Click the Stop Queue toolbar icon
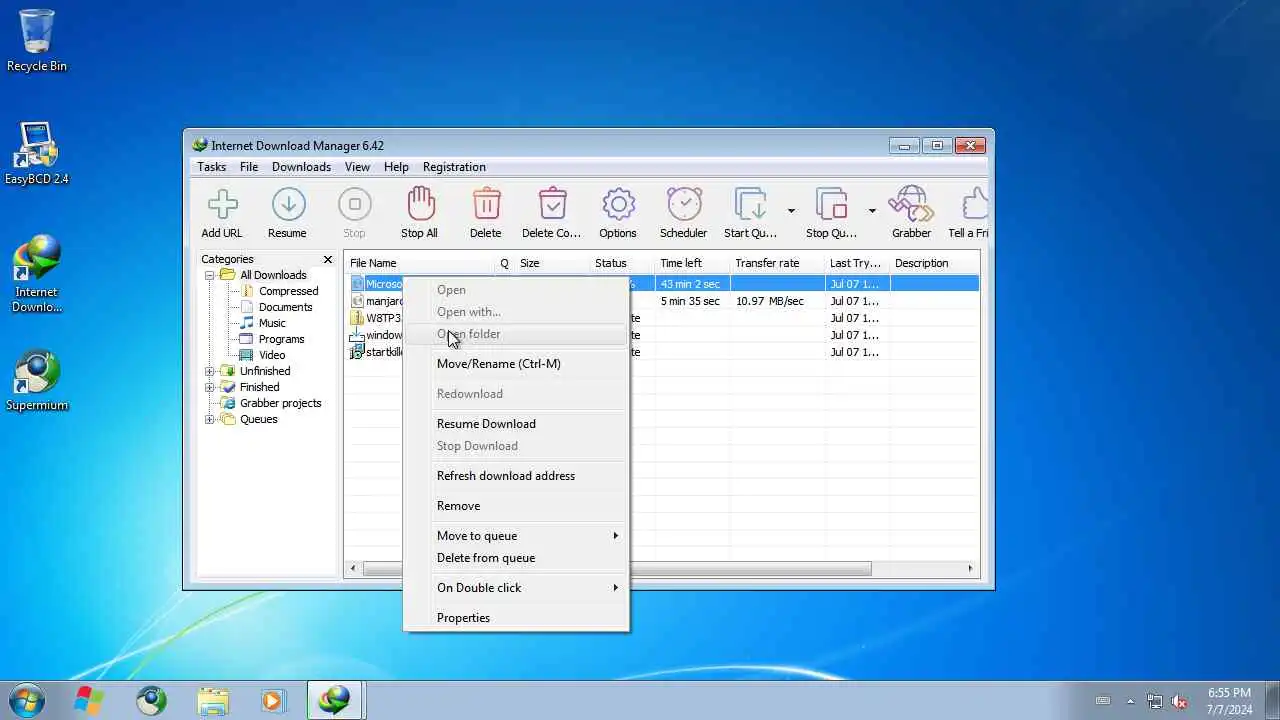This screenshot has width=1280, height=720. click(831, 205)
